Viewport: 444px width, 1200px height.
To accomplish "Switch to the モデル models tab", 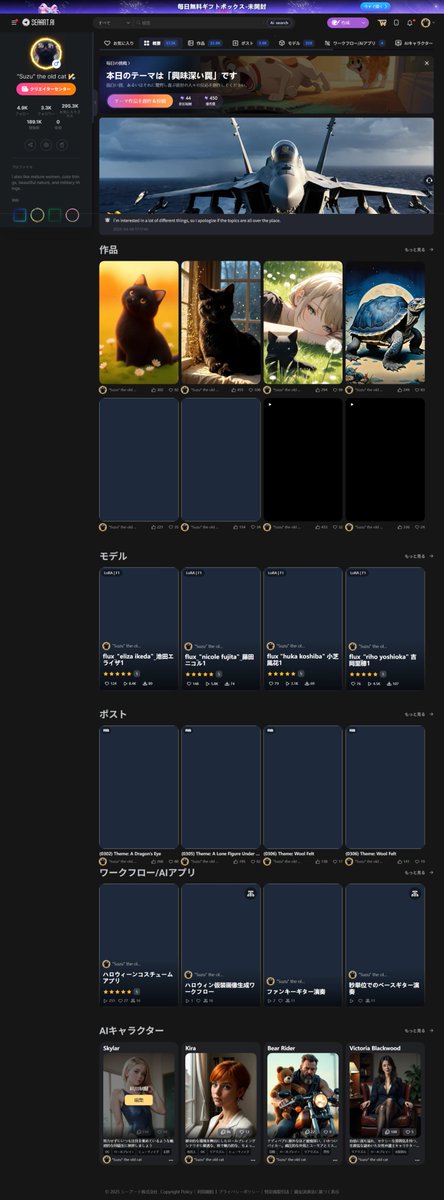I will point(295,44).
